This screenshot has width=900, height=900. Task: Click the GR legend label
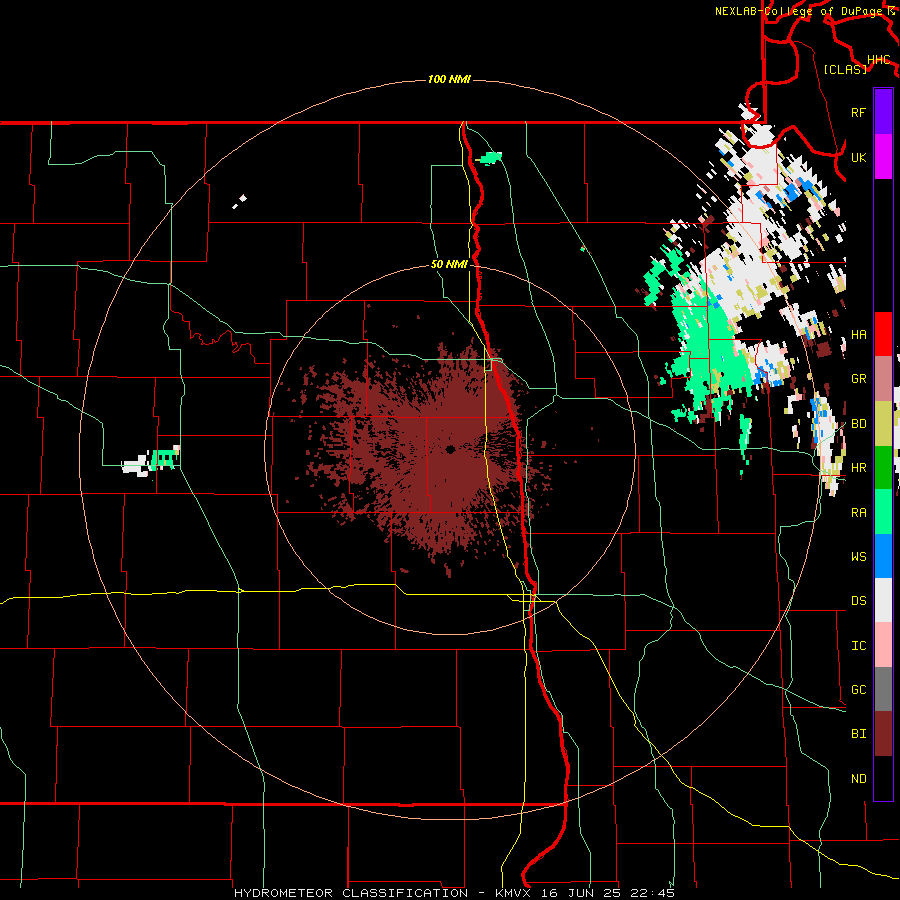coord(858,379)
